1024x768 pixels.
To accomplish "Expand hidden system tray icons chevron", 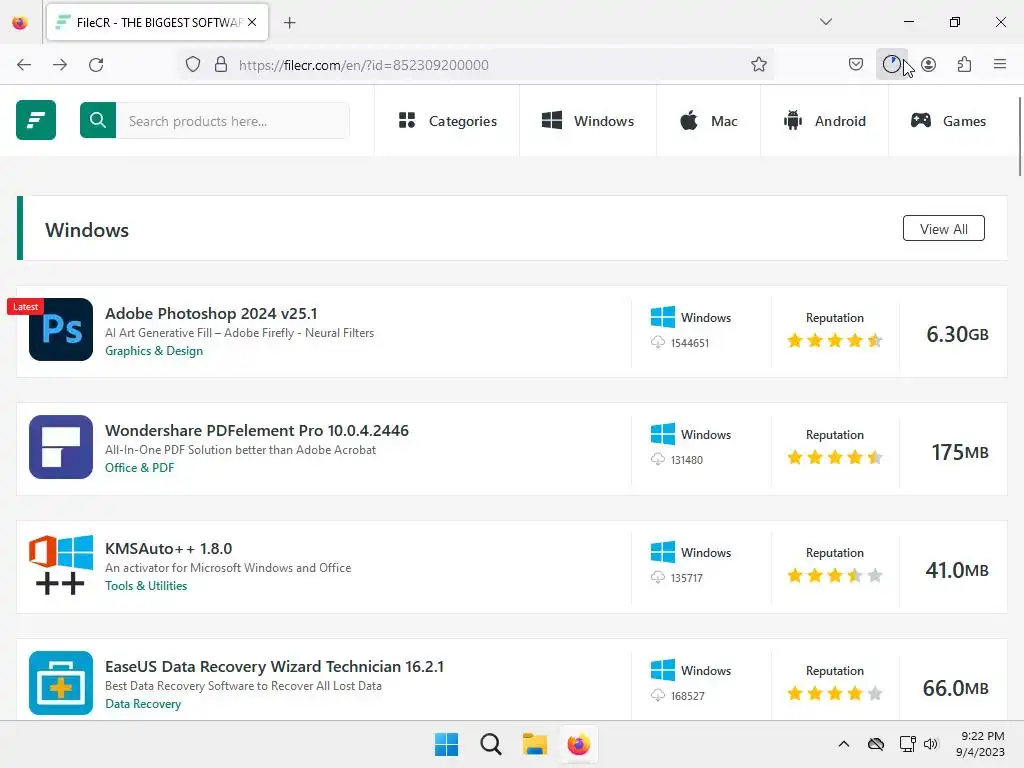I will pyautogui.click(x=844, y=744).
